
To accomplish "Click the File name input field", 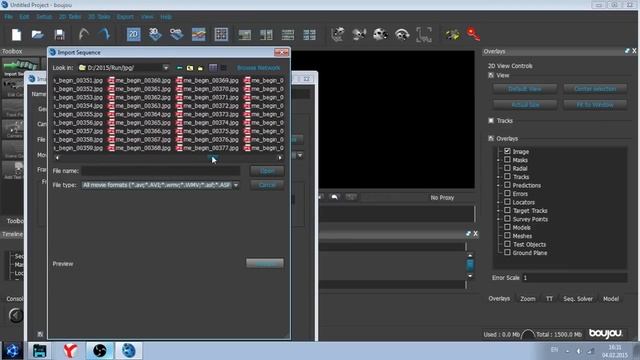I will tap(161, 171).
